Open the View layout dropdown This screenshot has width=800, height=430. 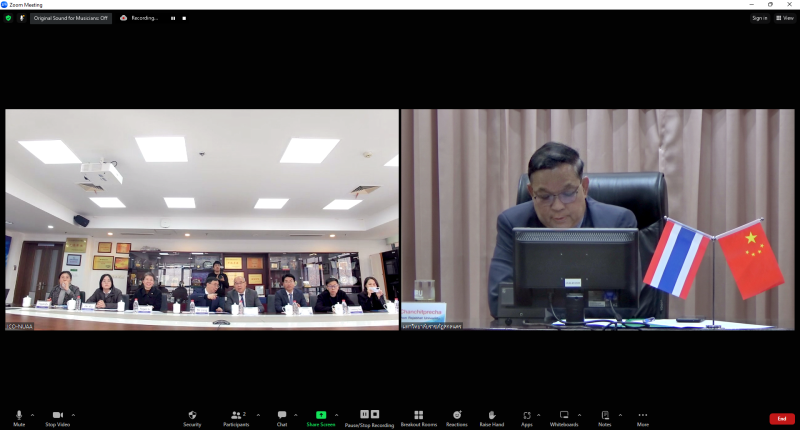coord(785,18)
